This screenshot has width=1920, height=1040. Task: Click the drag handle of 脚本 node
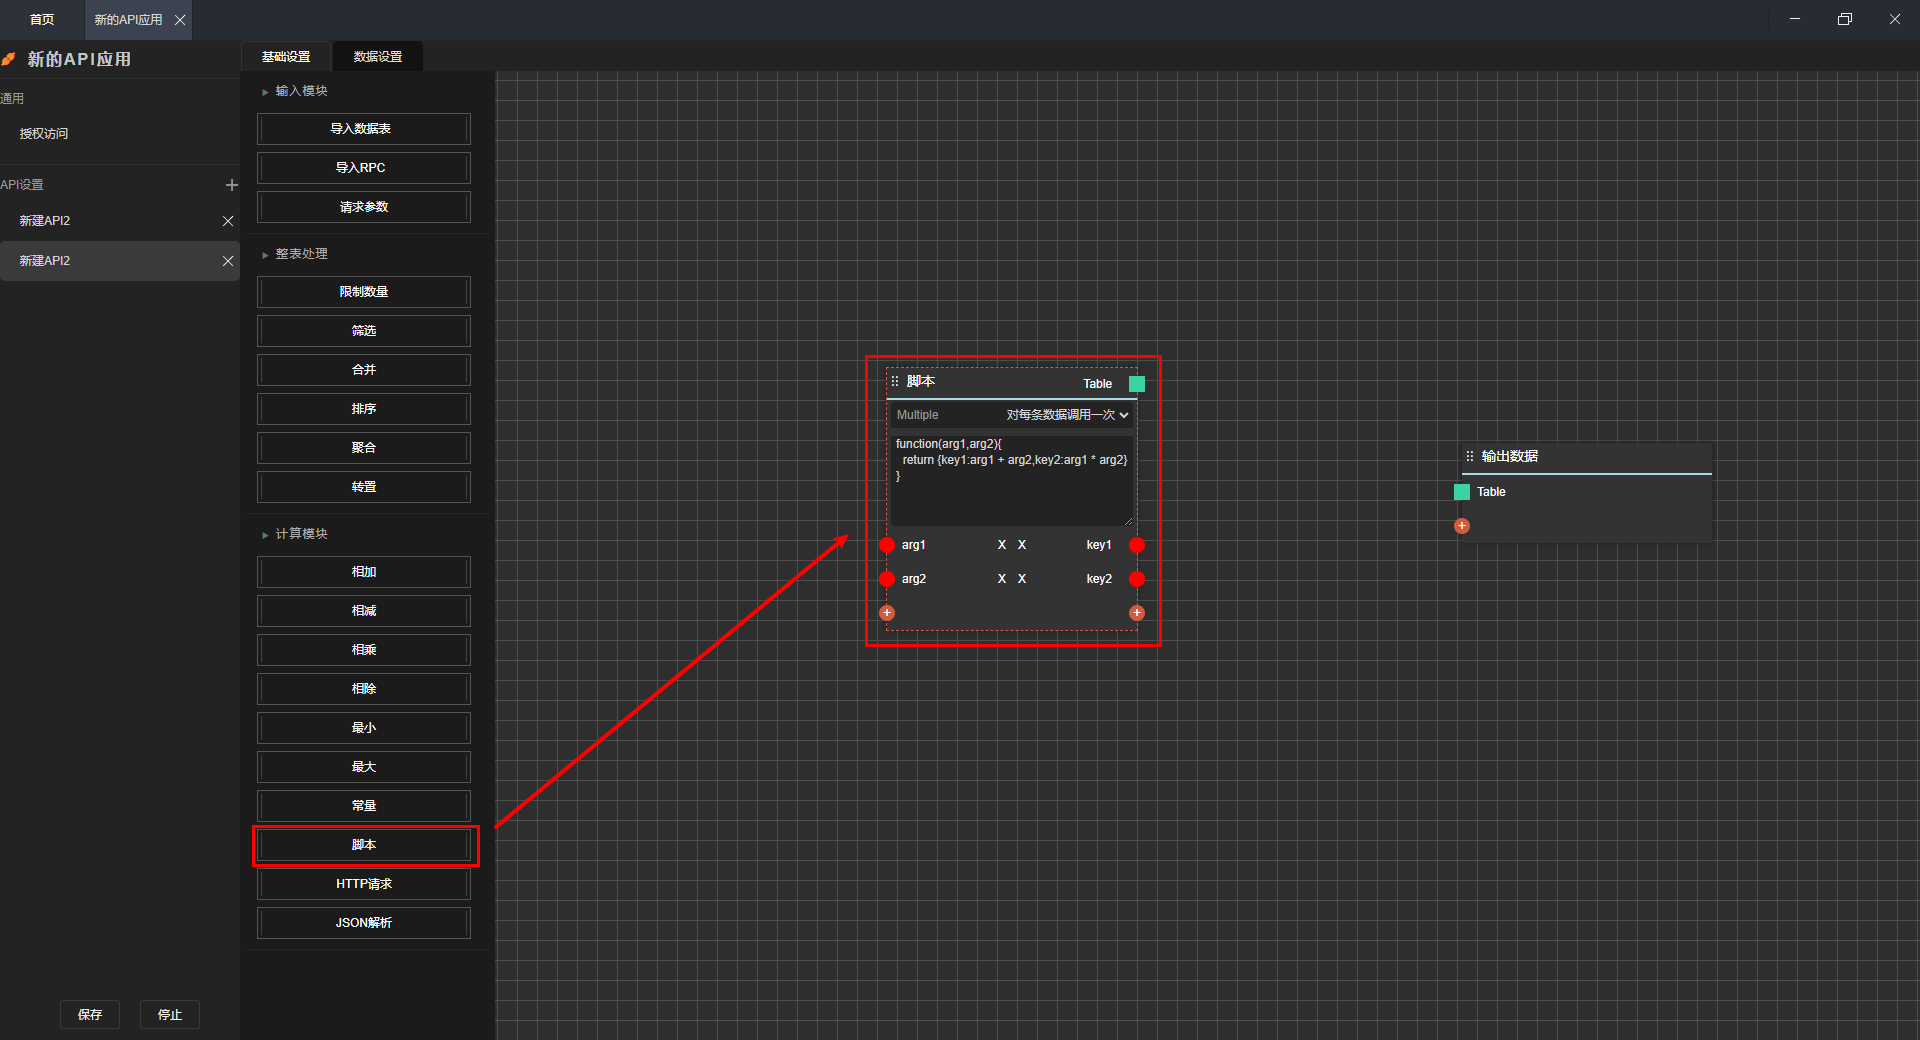[895, 381]
